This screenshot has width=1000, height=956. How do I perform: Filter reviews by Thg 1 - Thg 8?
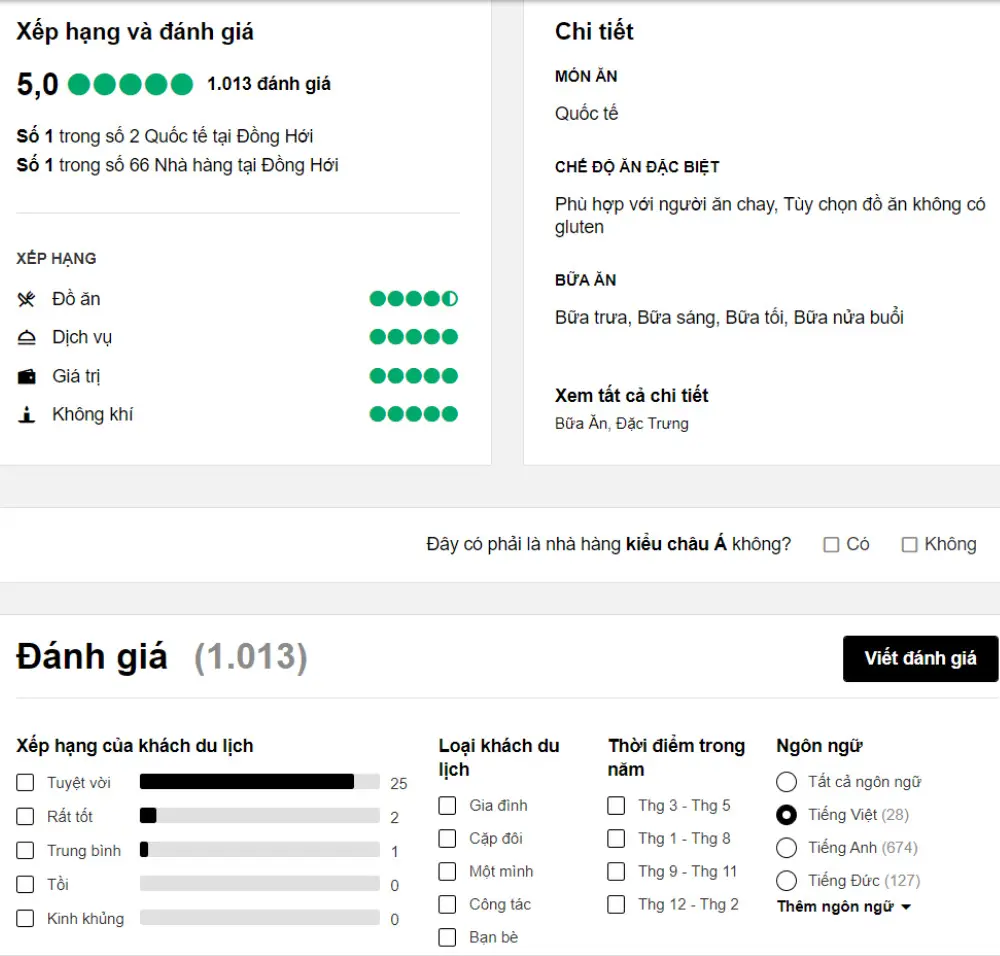tap(616, 839)
